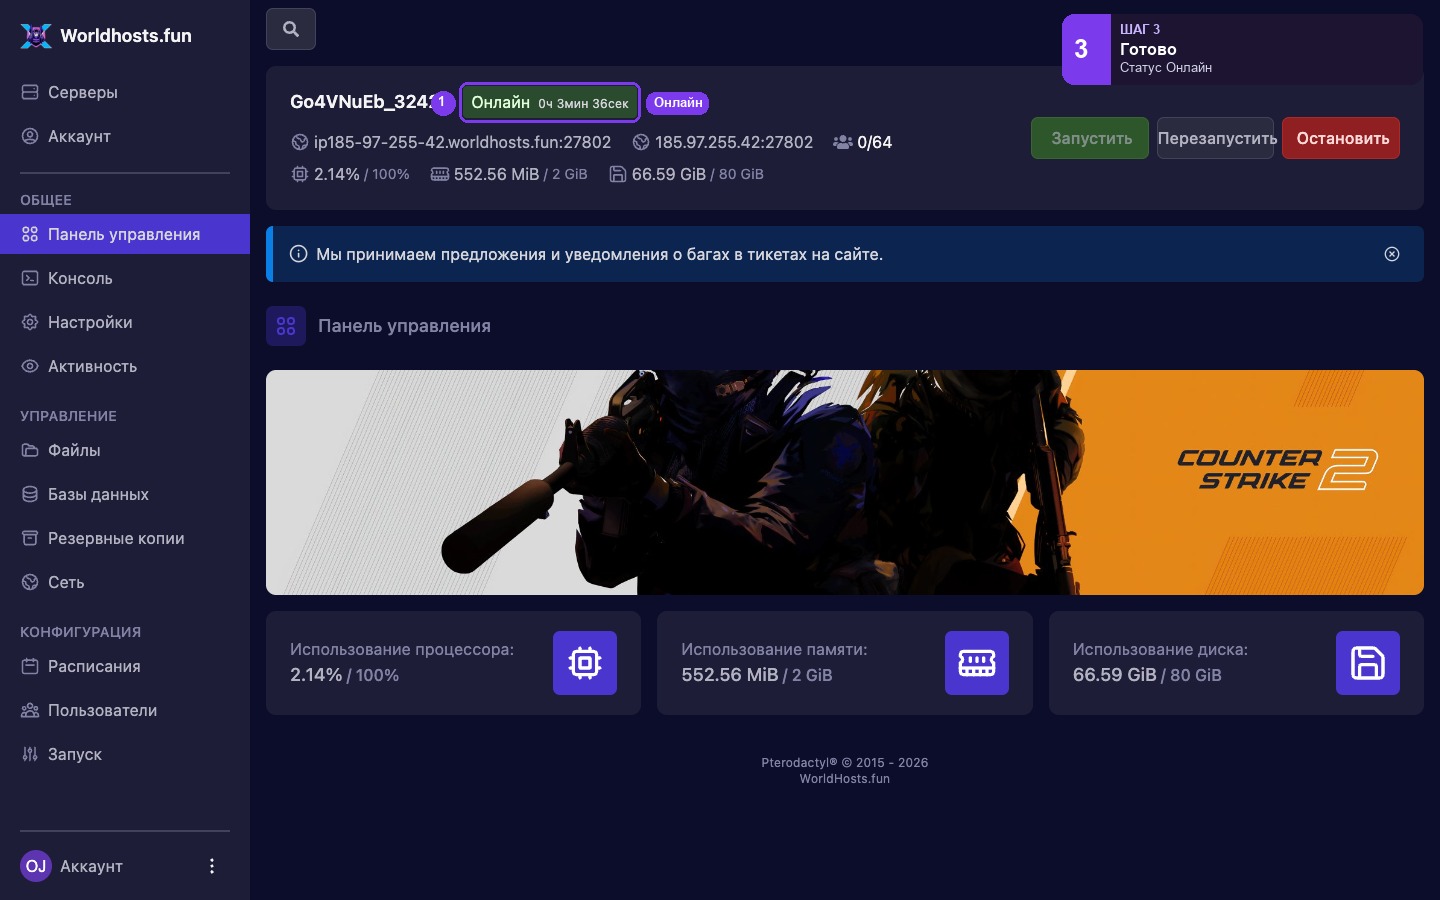
Task: Click the red Остановить button
Action: [x=1341, y=138]
